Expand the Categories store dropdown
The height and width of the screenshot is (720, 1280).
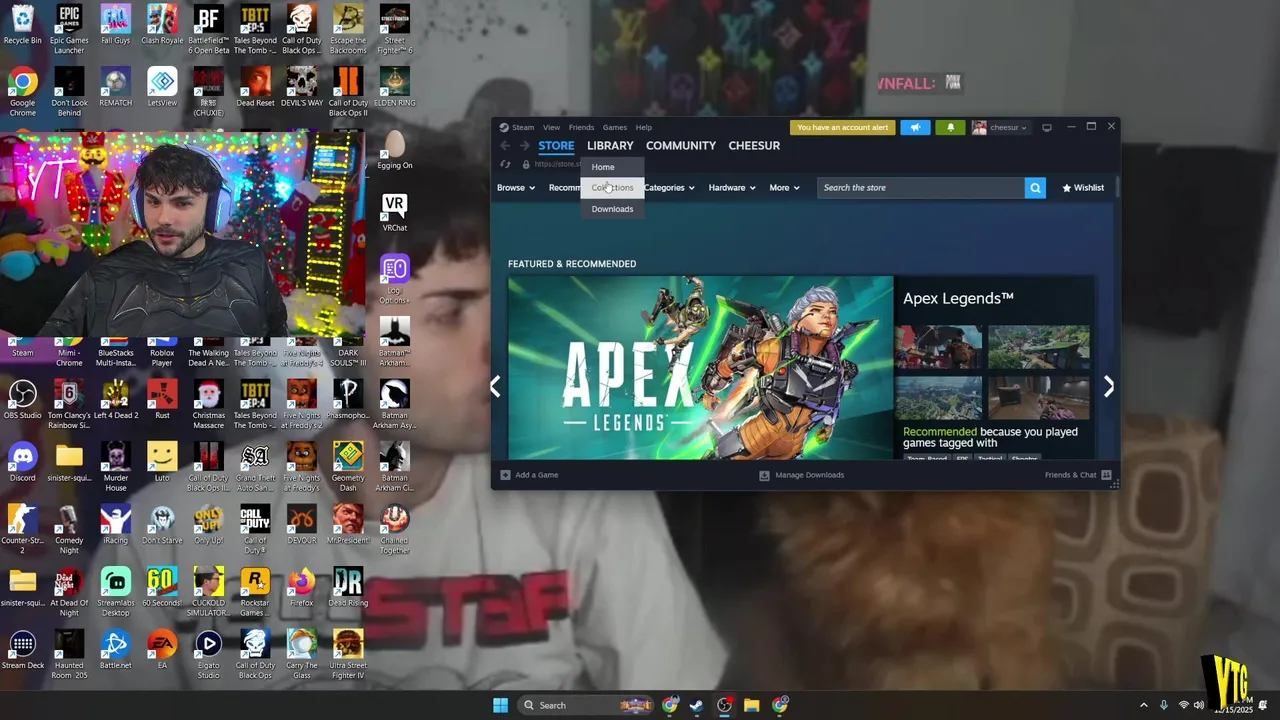click(x=669, y=188)
